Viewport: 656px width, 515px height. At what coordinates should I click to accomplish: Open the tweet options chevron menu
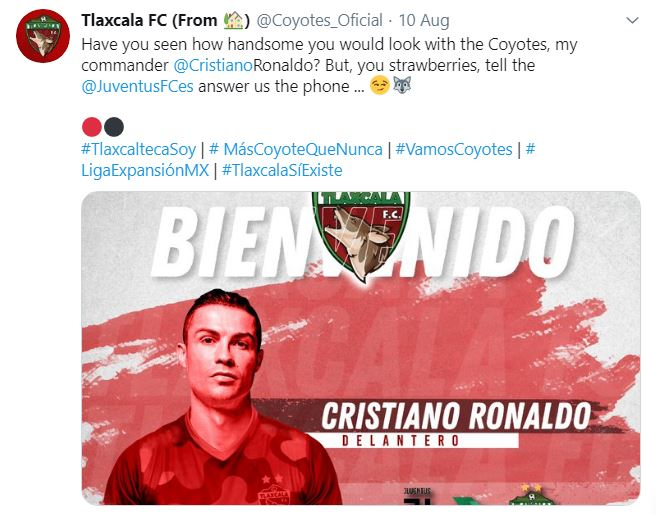pyautogui.click(x=632, y=20)
